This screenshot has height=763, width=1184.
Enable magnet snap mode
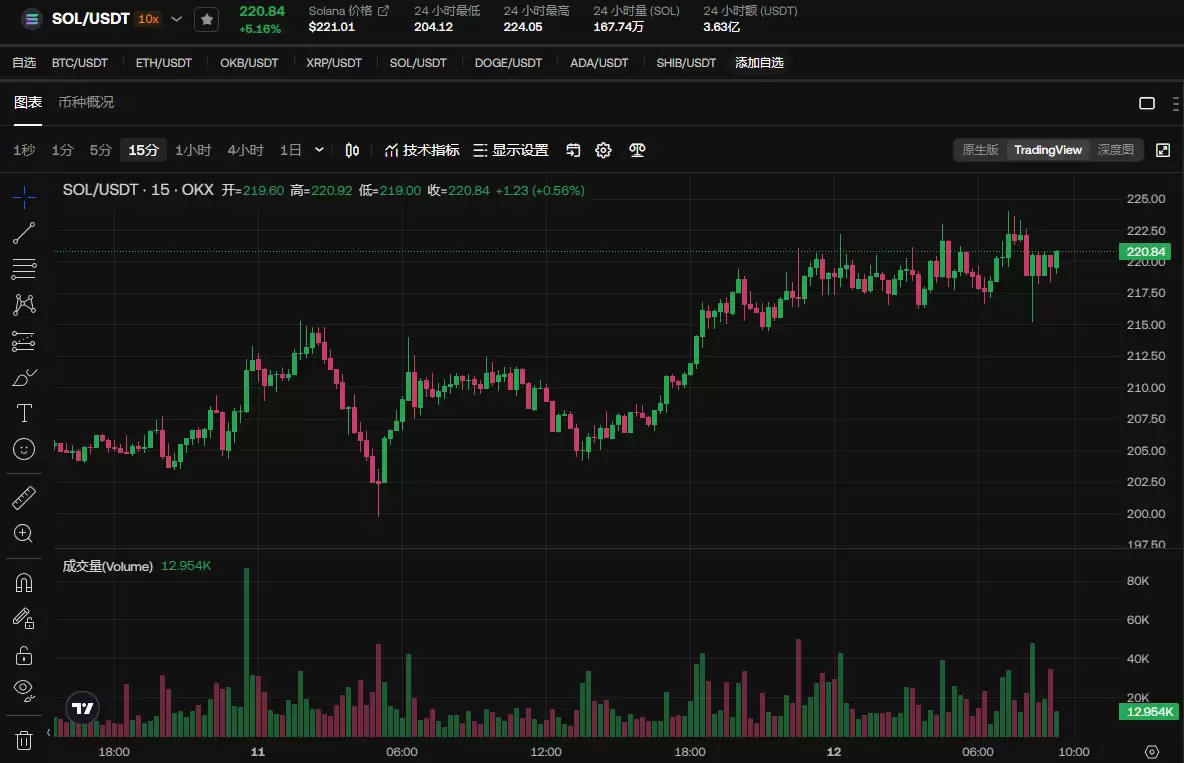coord(24,582)
